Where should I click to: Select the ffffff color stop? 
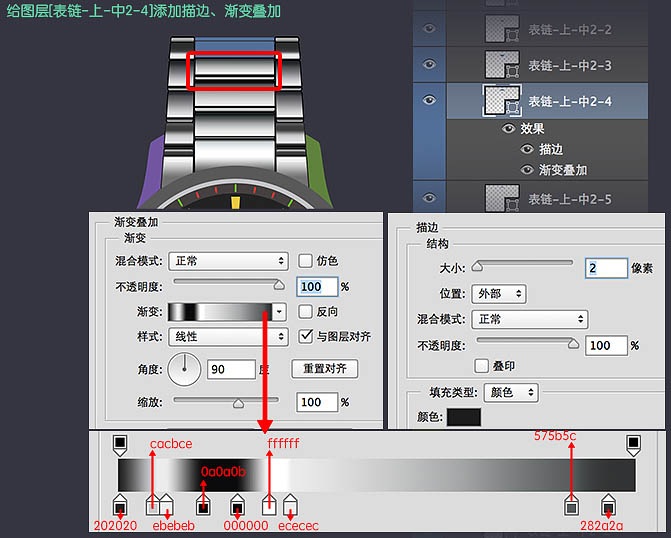pyautogui.click(x=269, y=505)
